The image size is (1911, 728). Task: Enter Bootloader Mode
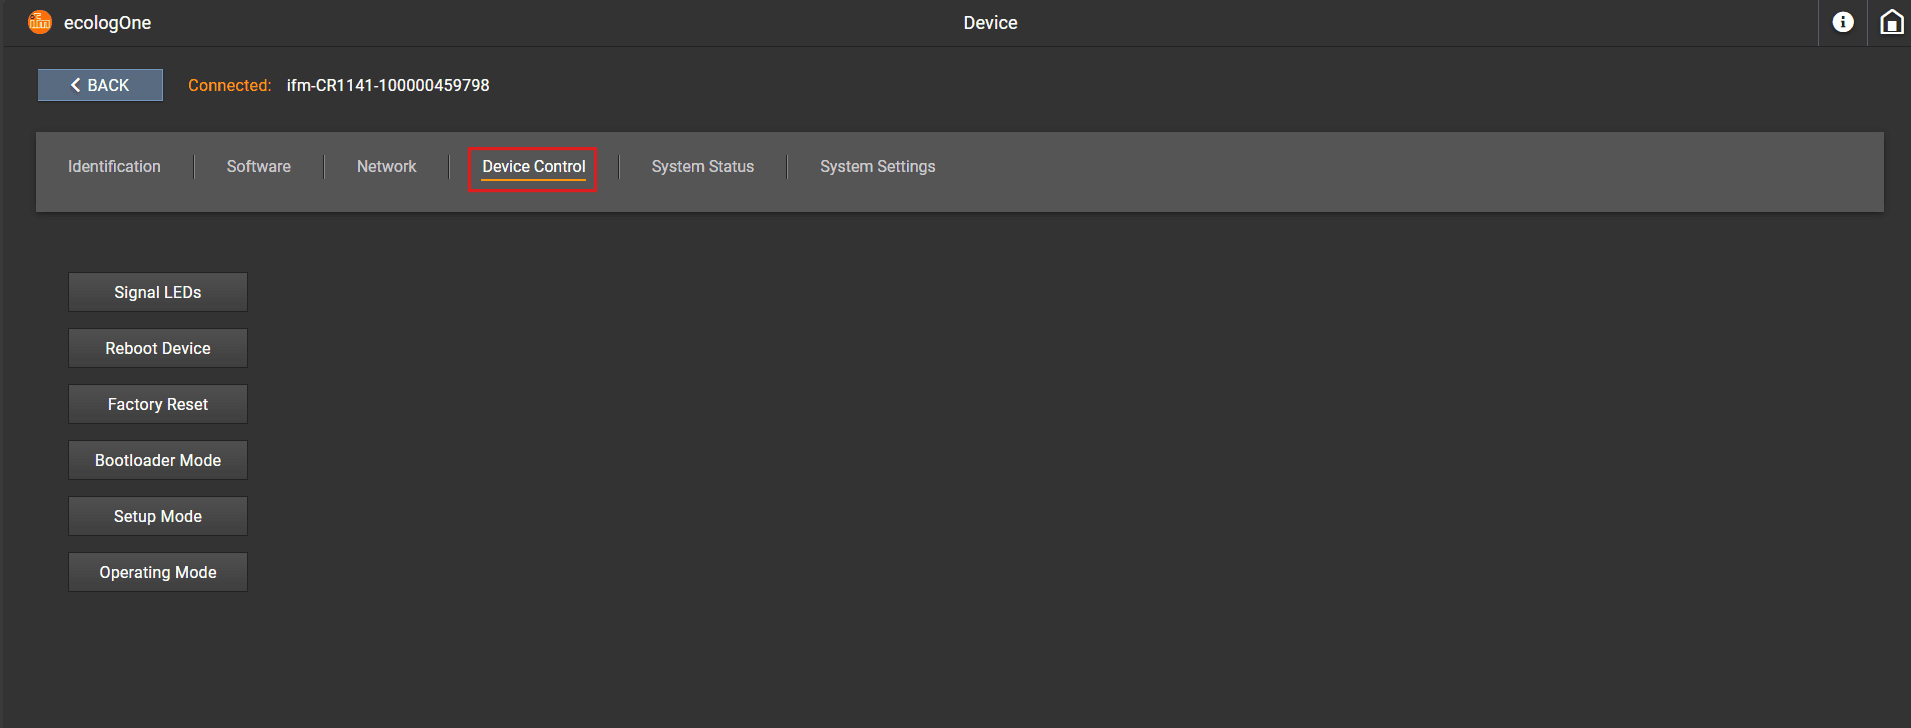158,460
